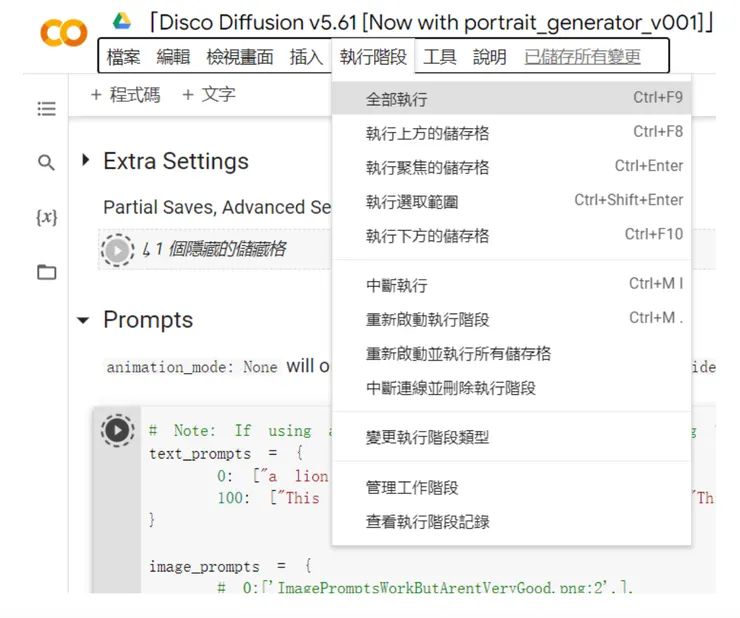Open the files folder sidebar icon
Screen dimensions: 740x618
(x=46, y=272)
